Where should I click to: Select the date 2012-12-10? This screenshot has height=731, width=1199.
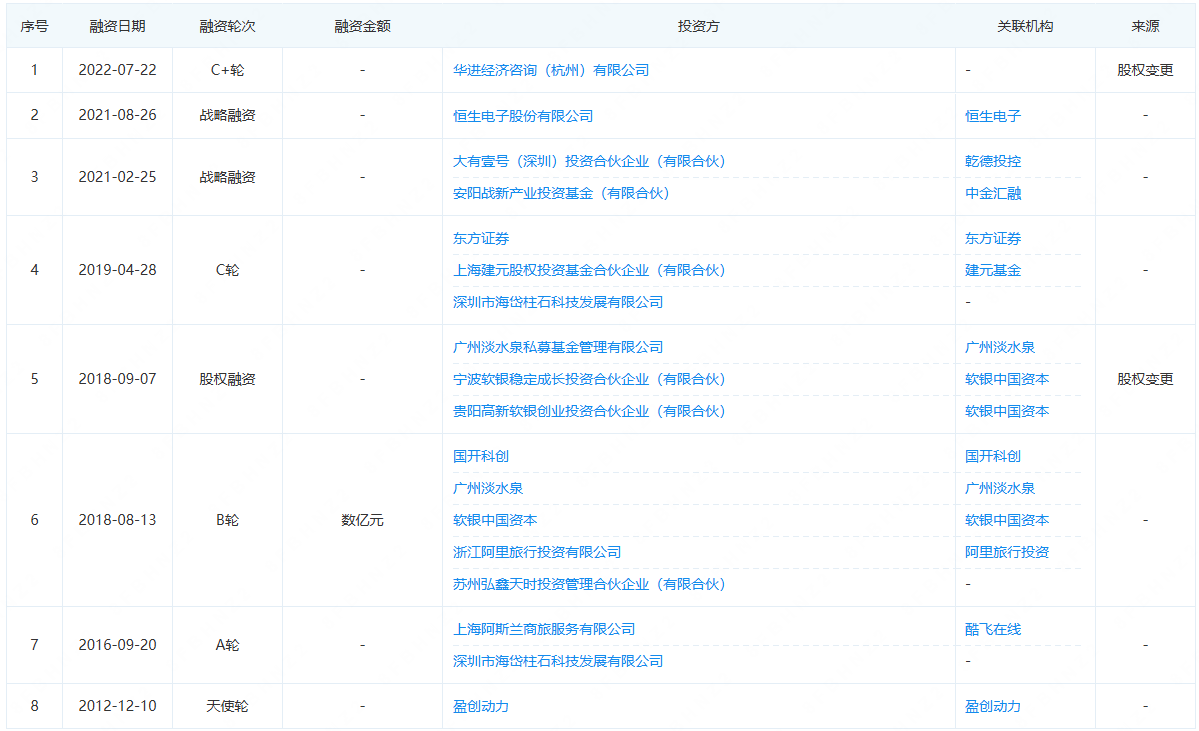pos(117,707)
